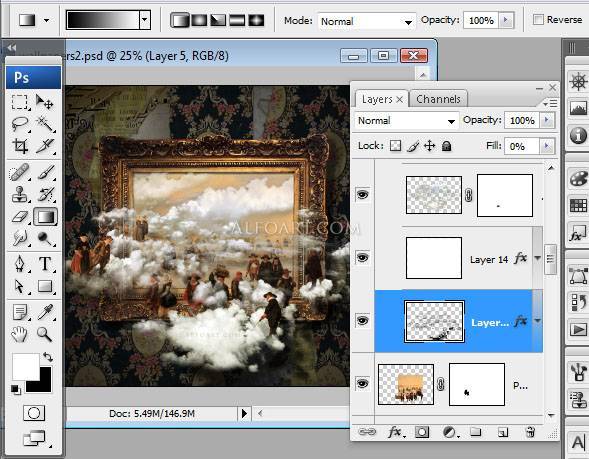Reset default foreground and background colors
589x459 pixels.
(15, 390)
